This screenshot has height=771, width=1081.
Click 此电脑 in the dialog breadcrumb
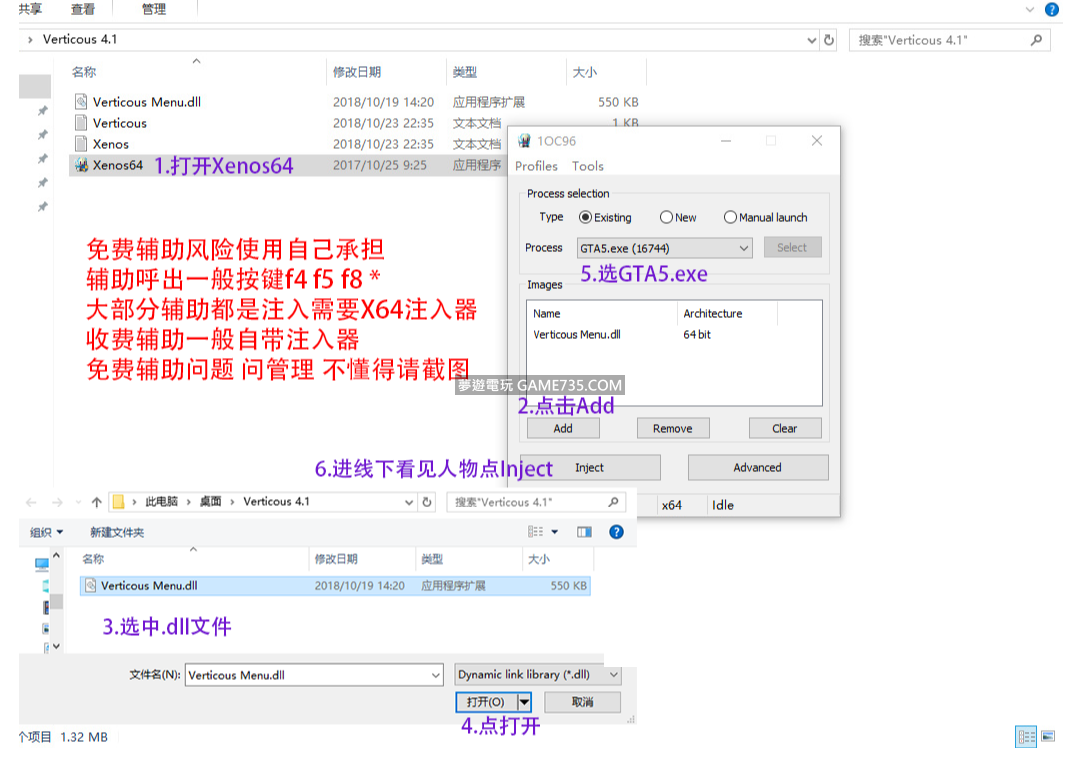161,501
